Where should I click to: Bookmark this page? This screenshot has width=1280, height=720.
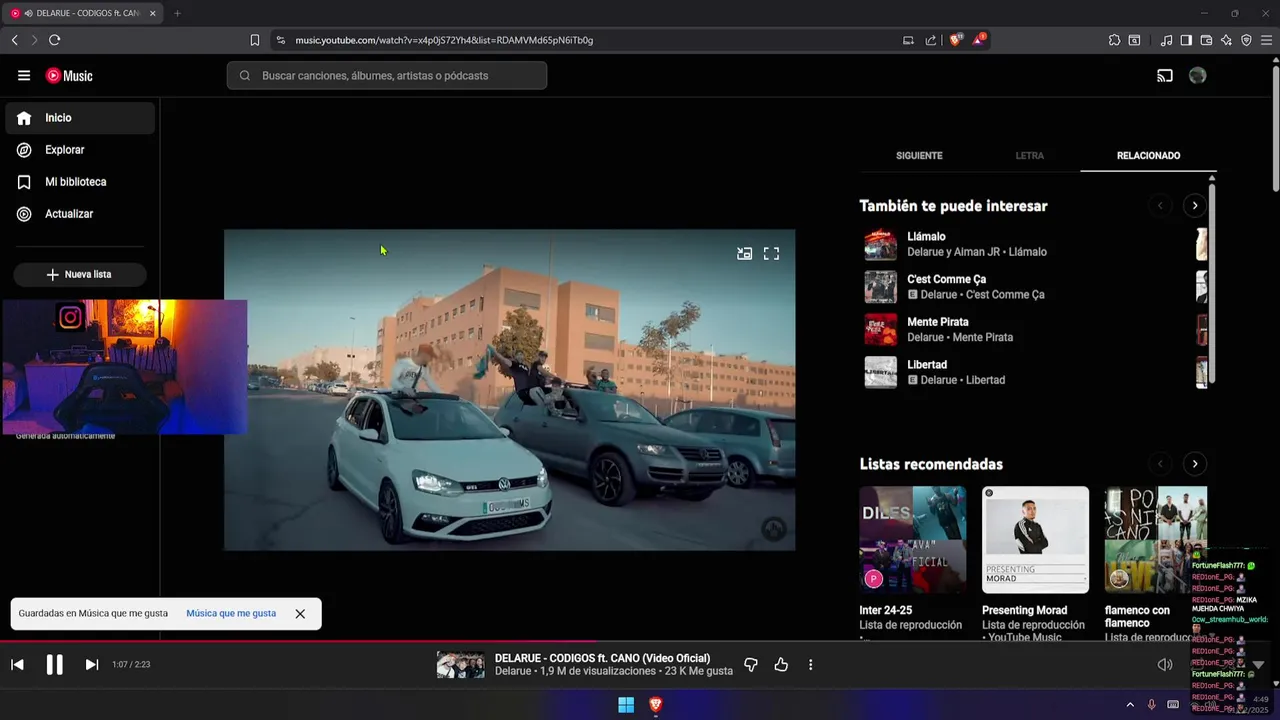click(x=255, y=40)
